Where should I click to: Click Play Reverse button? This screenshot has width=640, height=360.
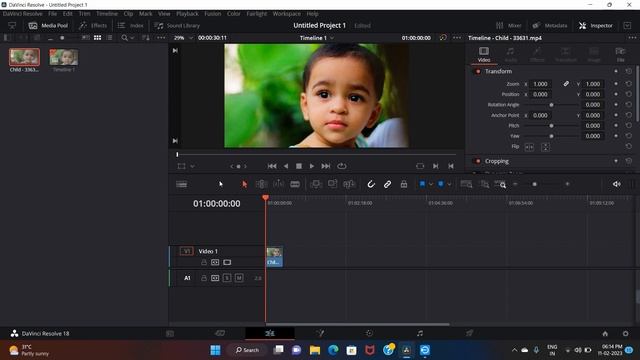click(x=286, y=166)
